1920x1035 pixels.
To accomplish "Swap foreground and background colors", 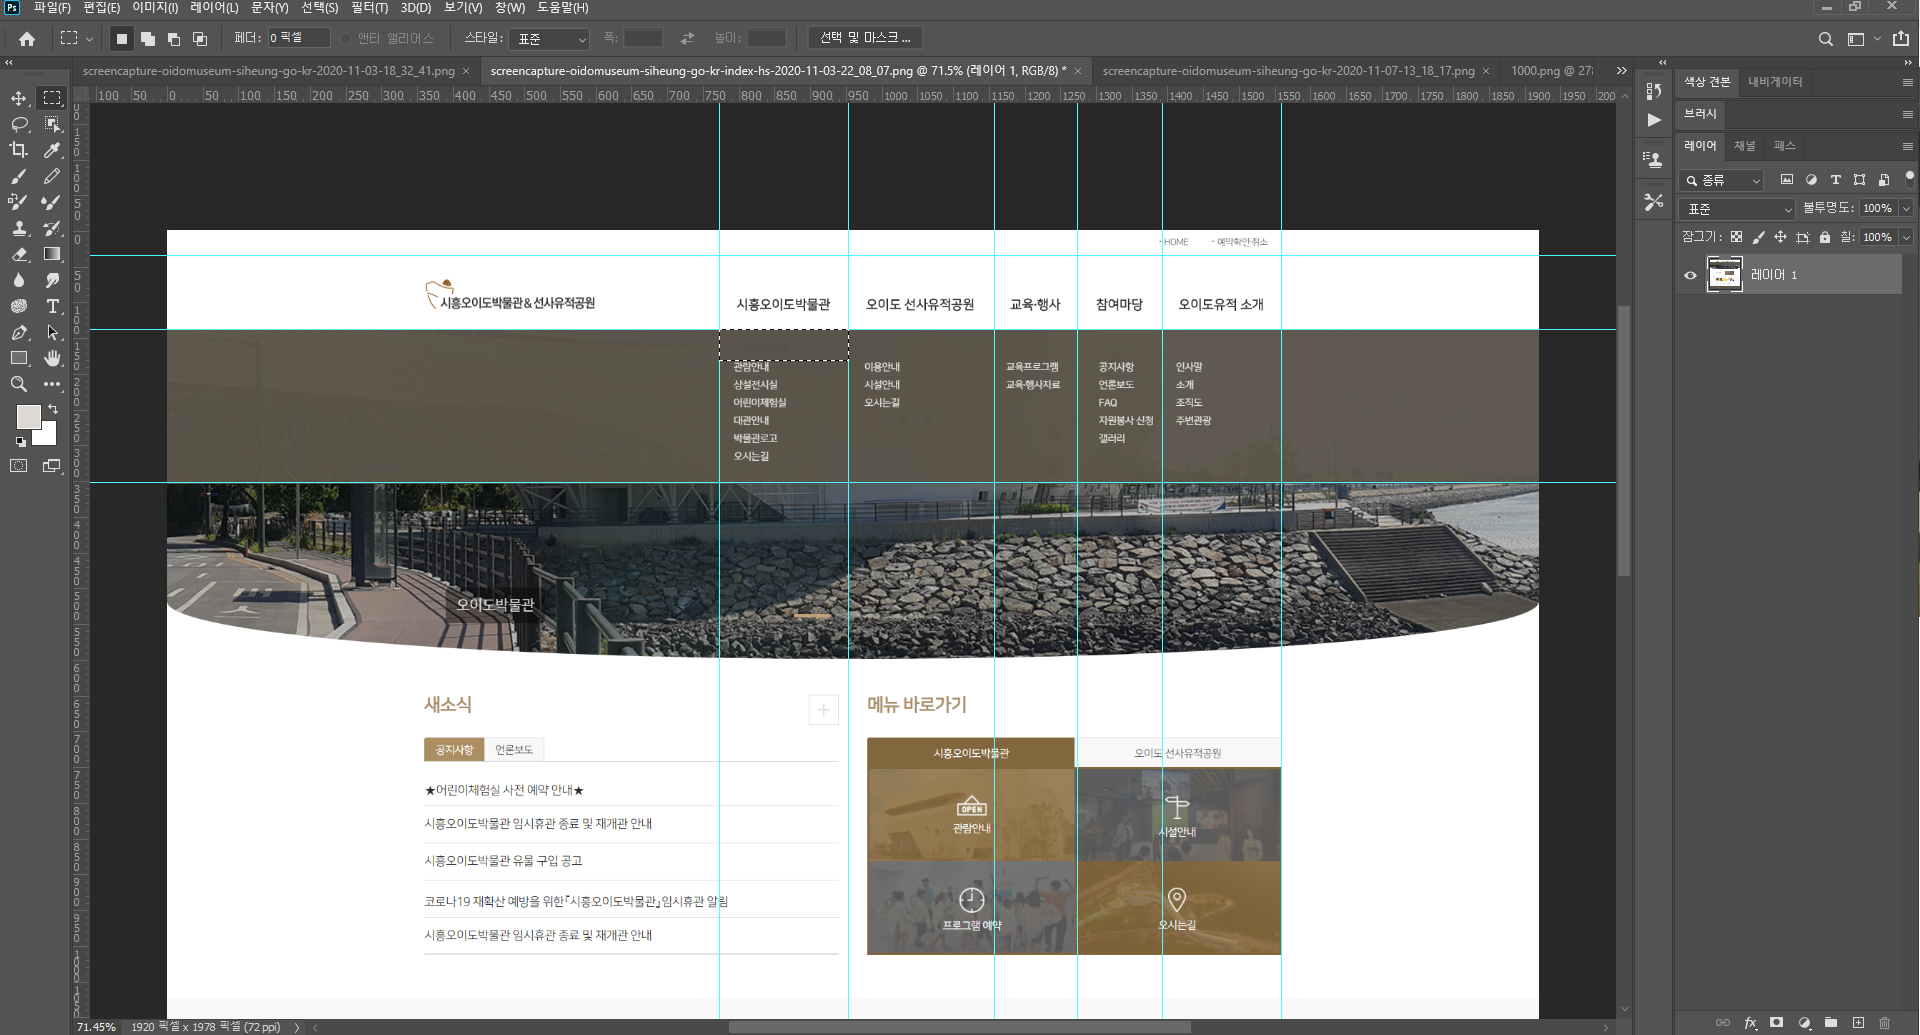I will [x=52, y=409].
